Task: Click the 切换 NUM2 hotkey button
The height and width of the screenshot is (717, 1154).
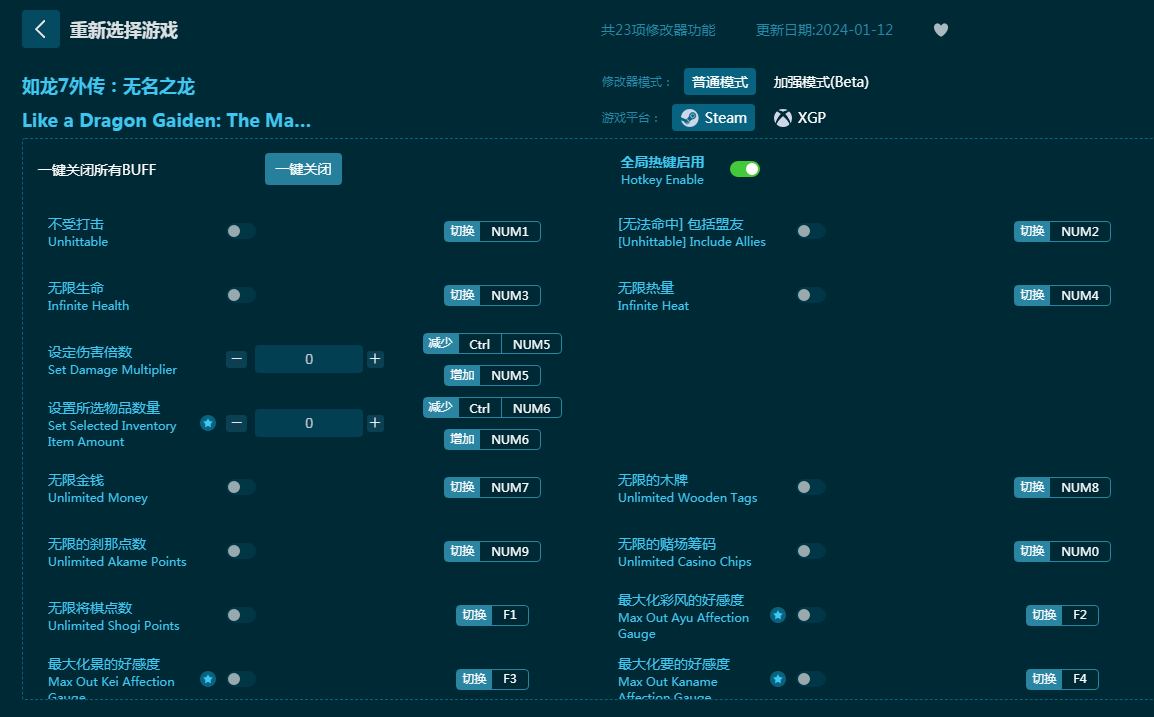Action: pos(1062,232)
